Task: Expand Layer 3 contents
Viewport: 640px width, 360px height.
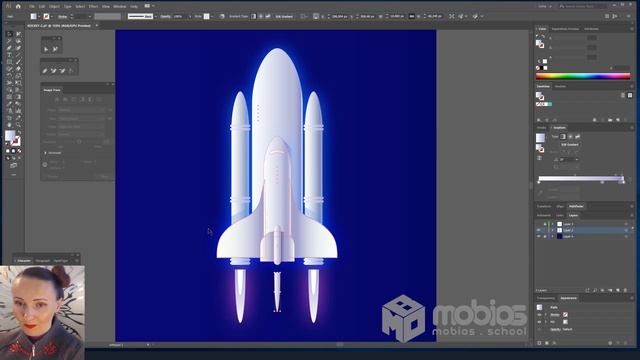Action: [553, 224]
